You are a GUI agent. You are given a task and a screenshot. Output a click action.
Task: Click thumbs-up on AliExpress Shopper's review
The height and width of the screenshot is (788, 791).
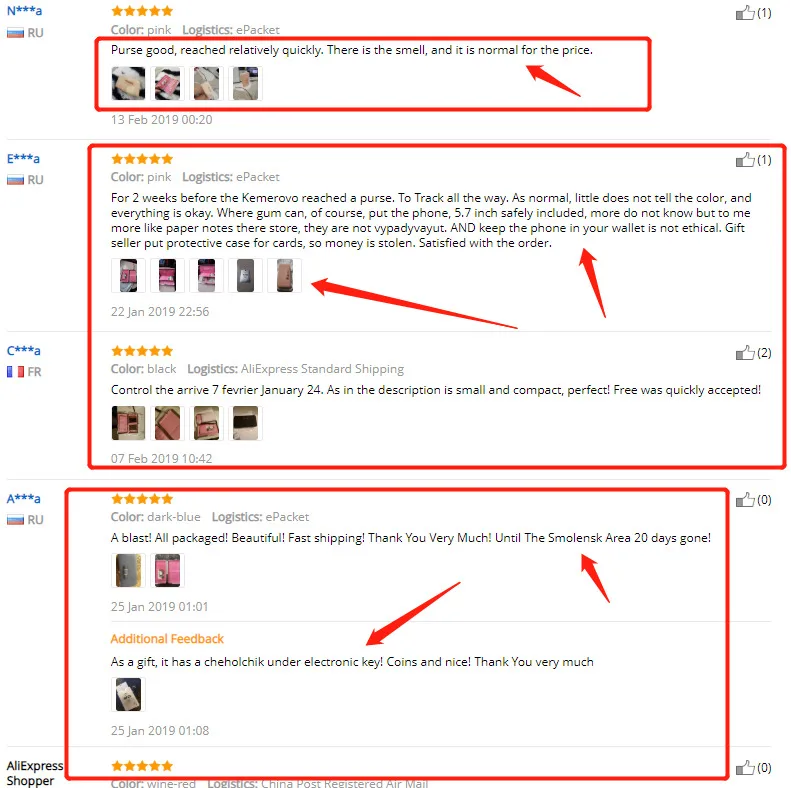(x=745, y=767)
